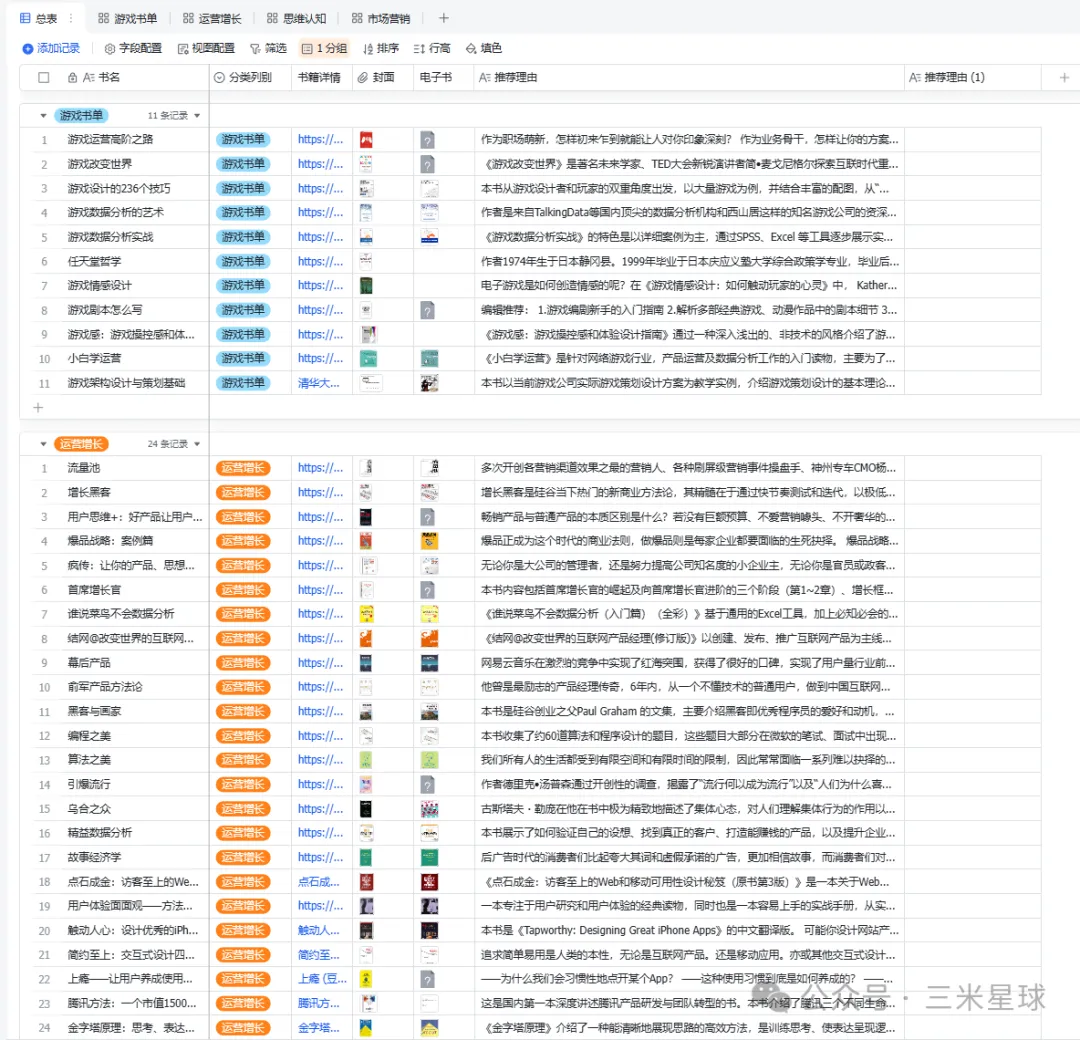Open 视图配置 view settings
The image size is (1080, 1040).
pos(206,48)
